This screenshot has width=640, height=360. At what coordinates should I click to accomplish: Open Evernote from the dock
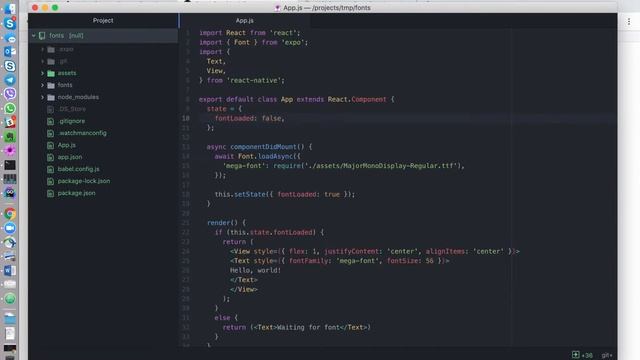point(10,136)
